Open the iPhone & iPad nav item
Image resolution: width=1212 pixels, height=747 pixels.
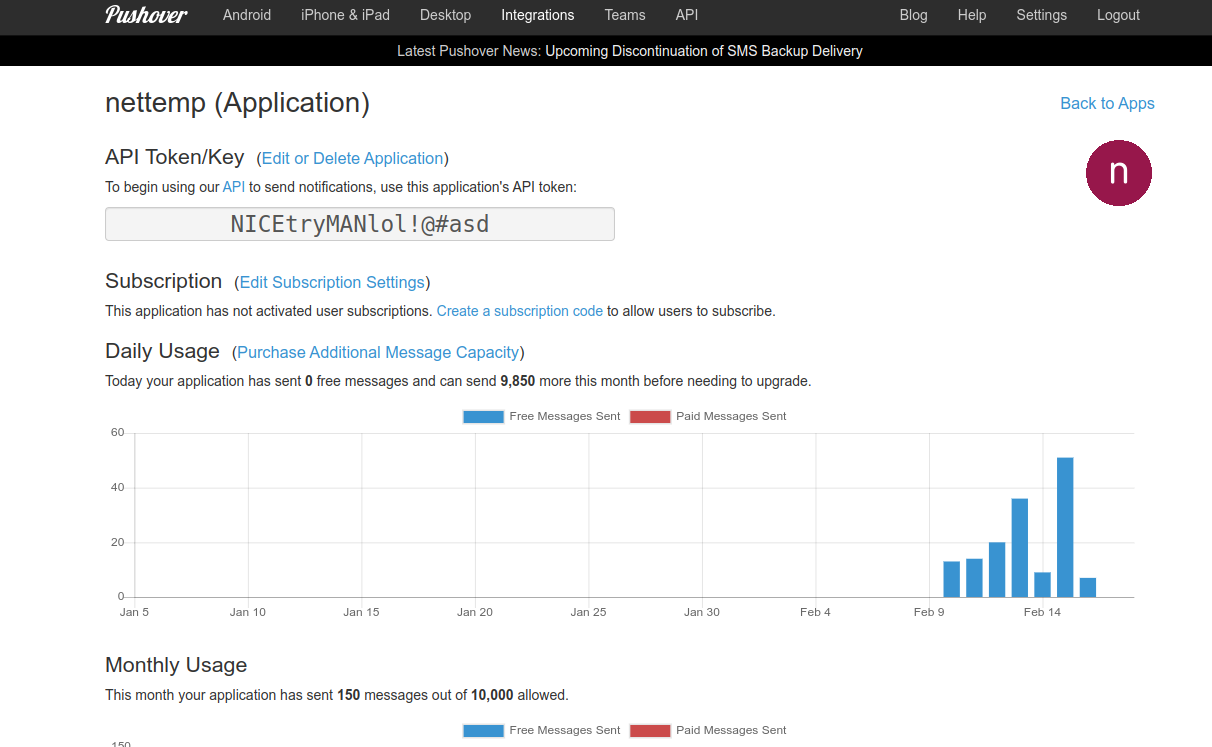pyautogui.click(x=346, y=15)
